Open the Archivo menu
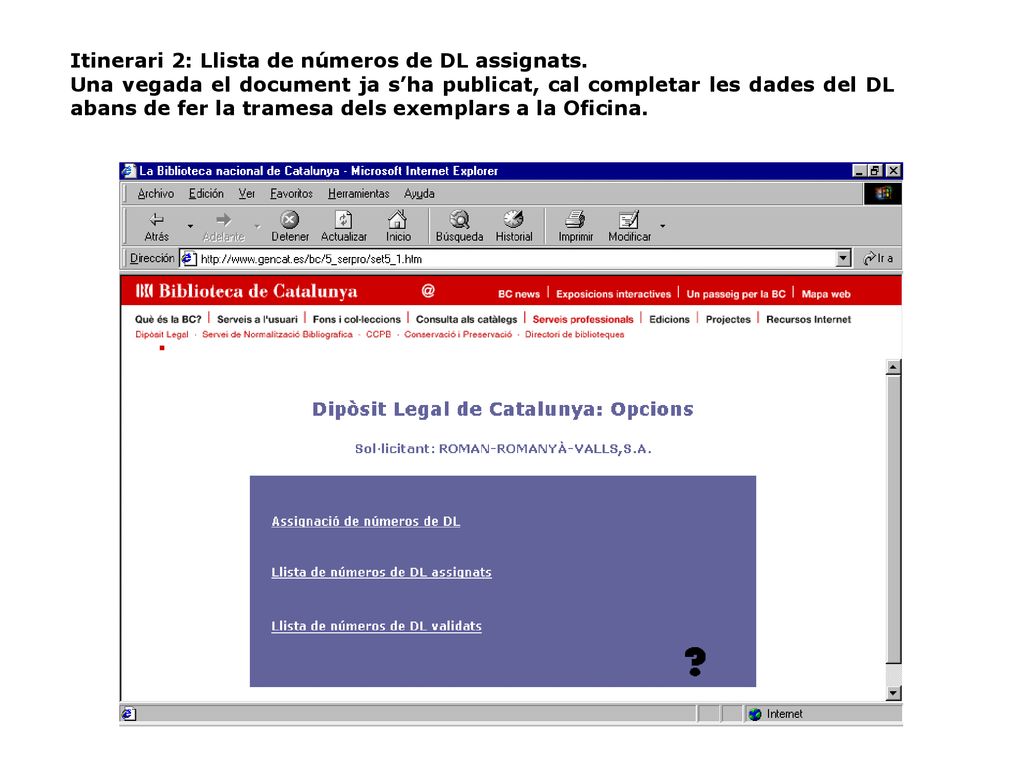The height and width of the screenshot is (768, 1024). pos(155,193)
